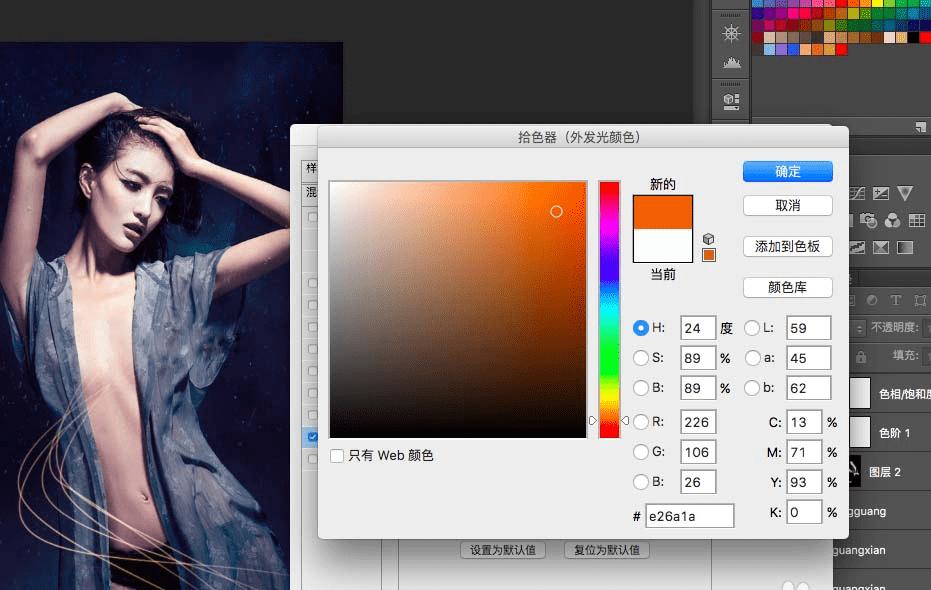
Task: Filter layers by shape icon
Action: click(x=920, y=300)
